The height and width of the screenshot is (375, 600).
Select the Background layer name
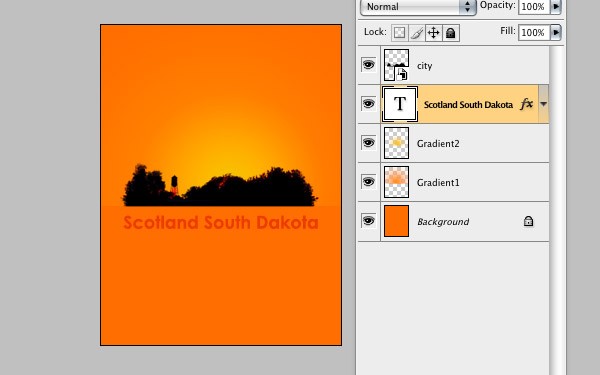coord(443,222)
